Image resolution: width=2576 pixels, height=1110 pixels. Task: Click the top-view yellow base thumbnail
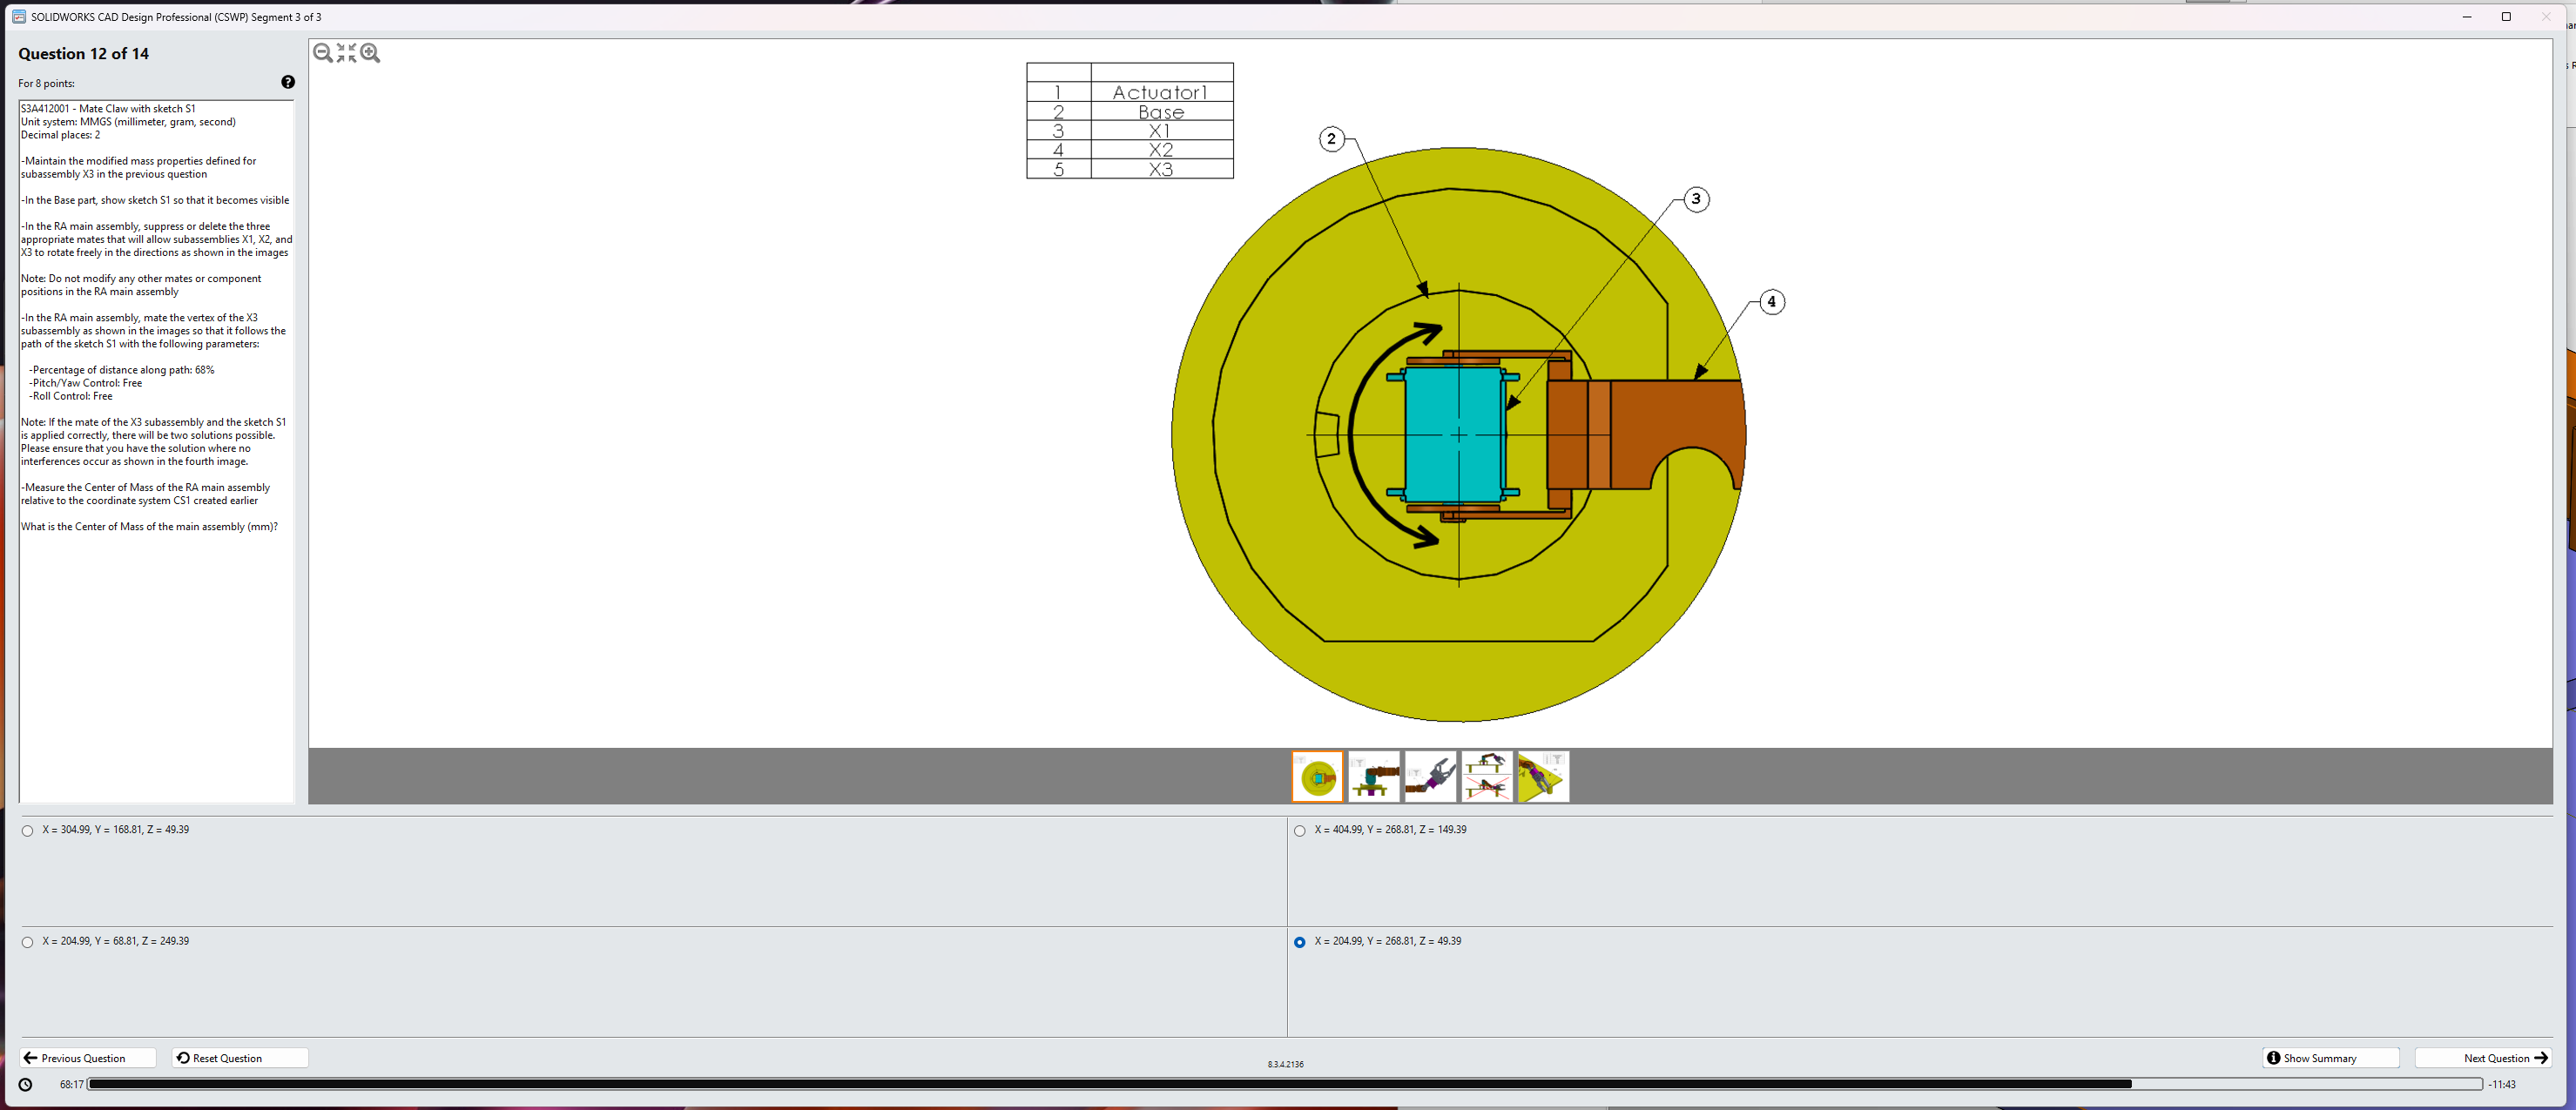pos(1317,777)
